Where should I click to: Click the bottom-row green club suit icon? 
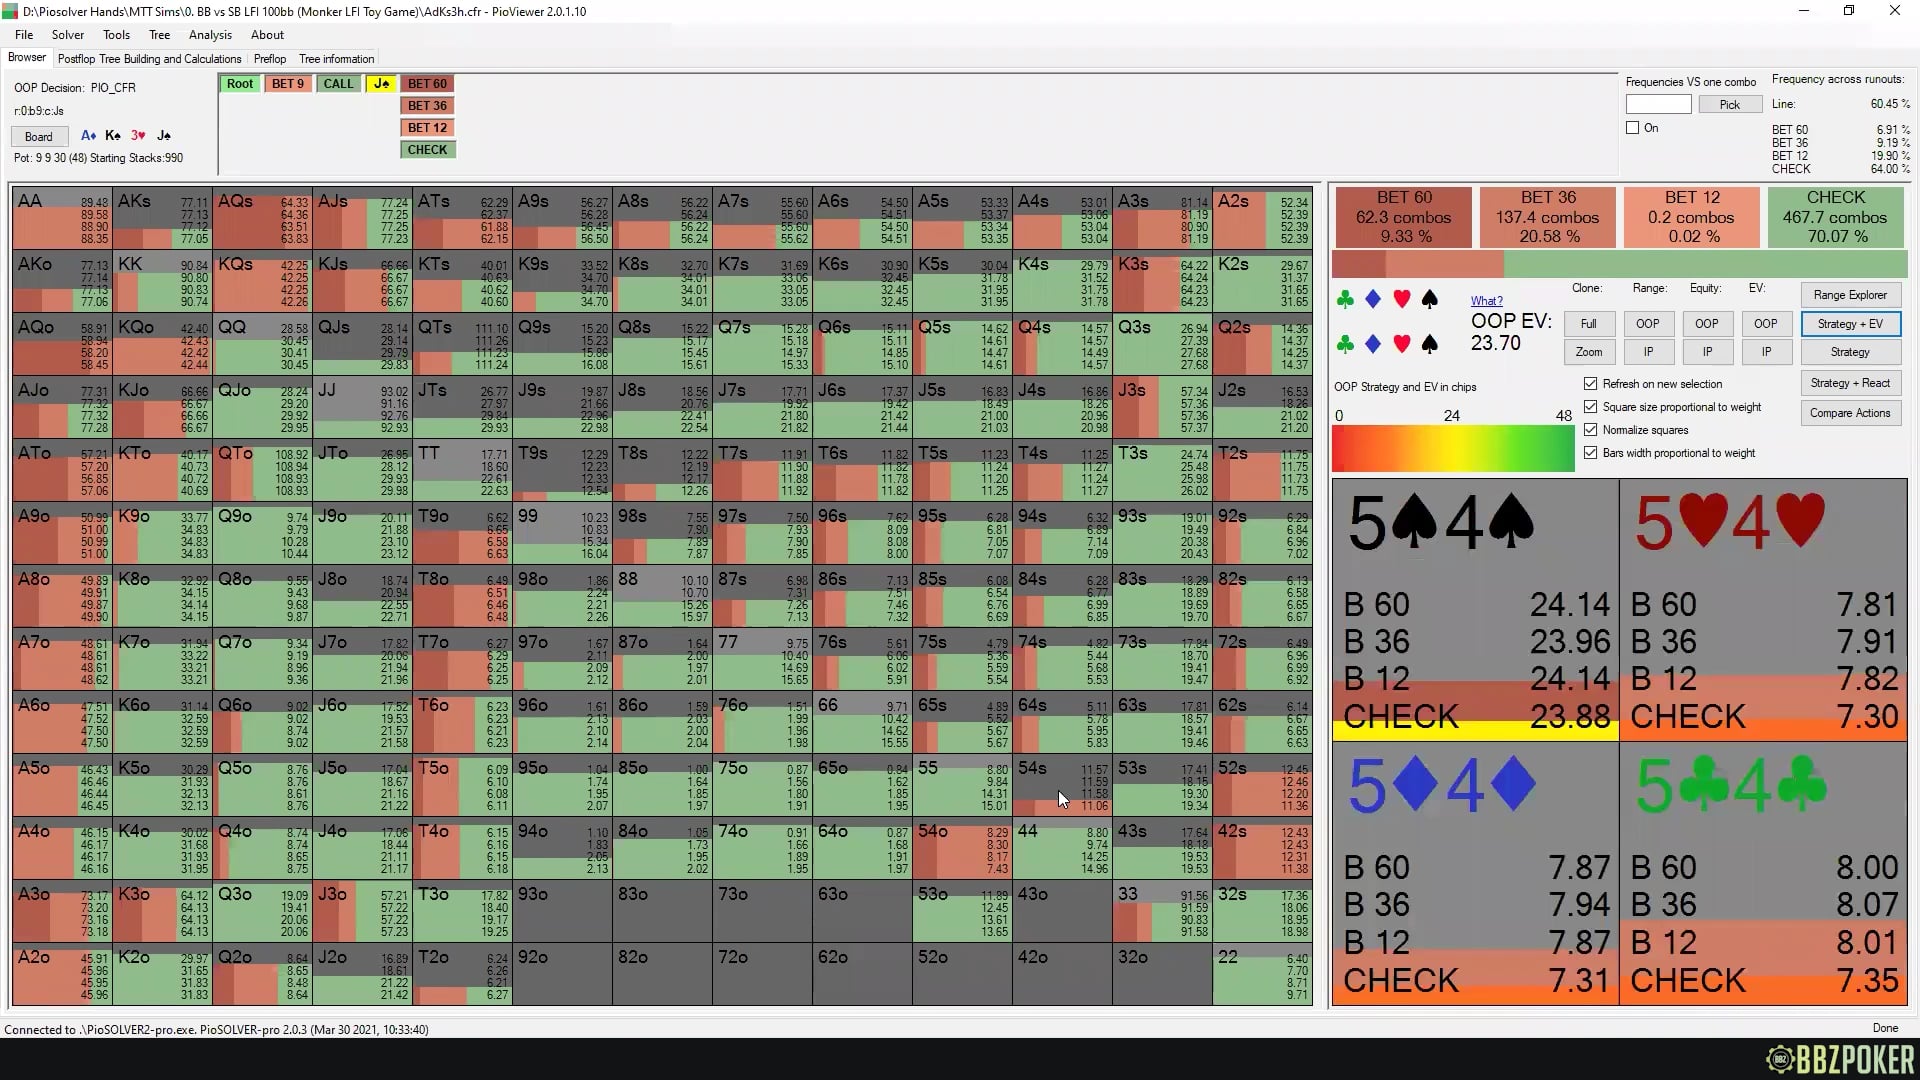(1345, 344)
